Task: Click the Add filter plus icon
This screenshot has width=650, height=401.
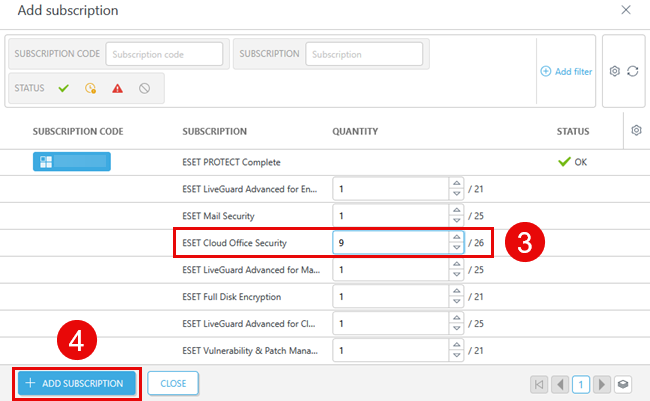Action: (x=546, y=71)
